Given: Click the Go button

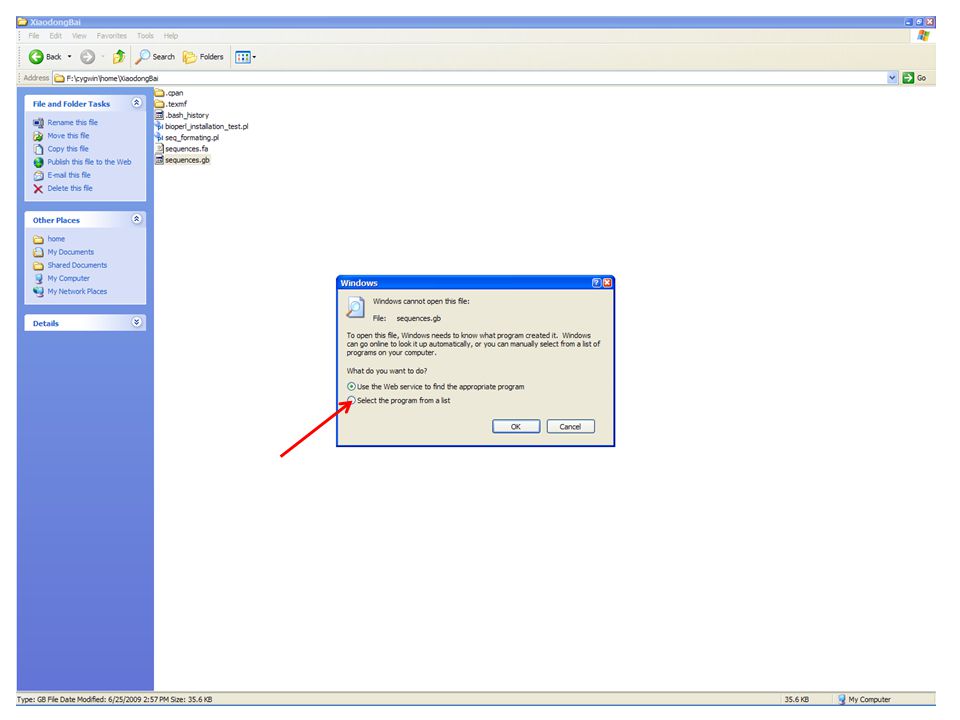Looking at the screenshot, I should [x=915, y=78].
